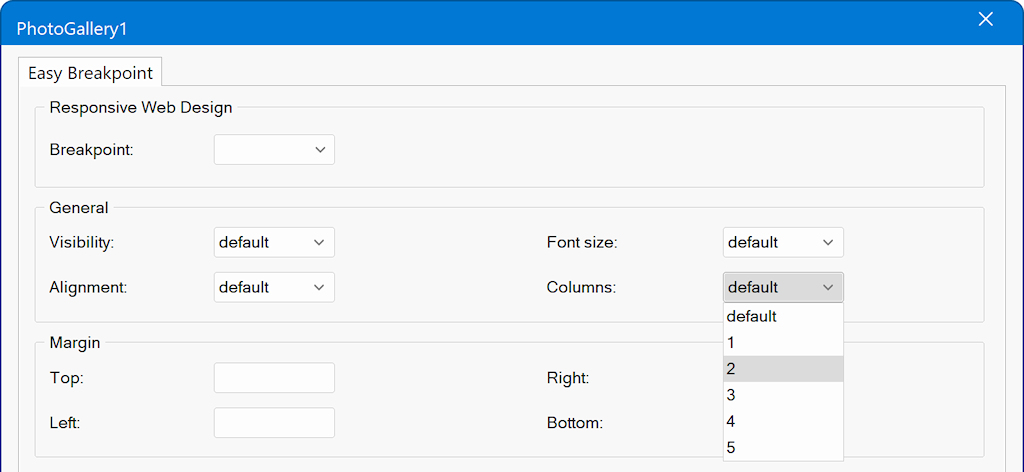Open the Breakpoint dropdown
The height and width of the screenshot is (472, 1024).
(x=273, y=150)
